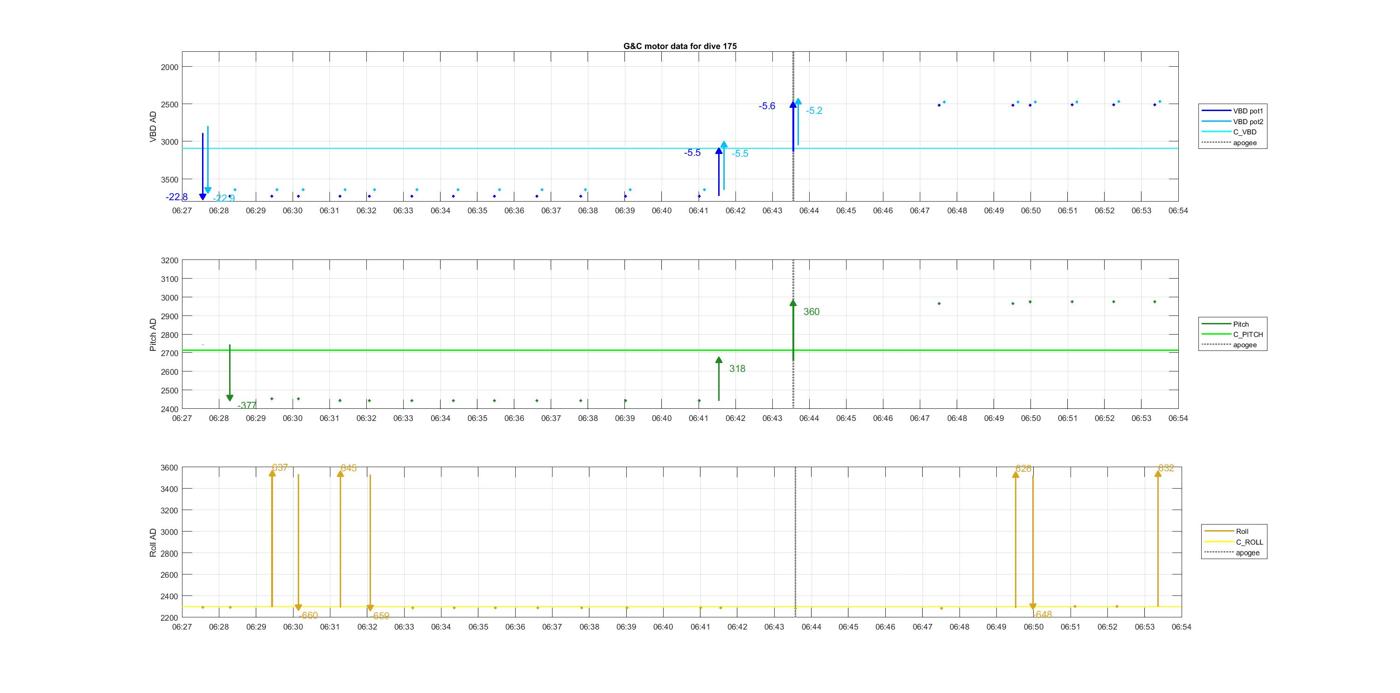The height and width of the screenshot is (693, 1400).
Task: Click the green pitch arrow labeled 360
Action: (x=793, y=330)
